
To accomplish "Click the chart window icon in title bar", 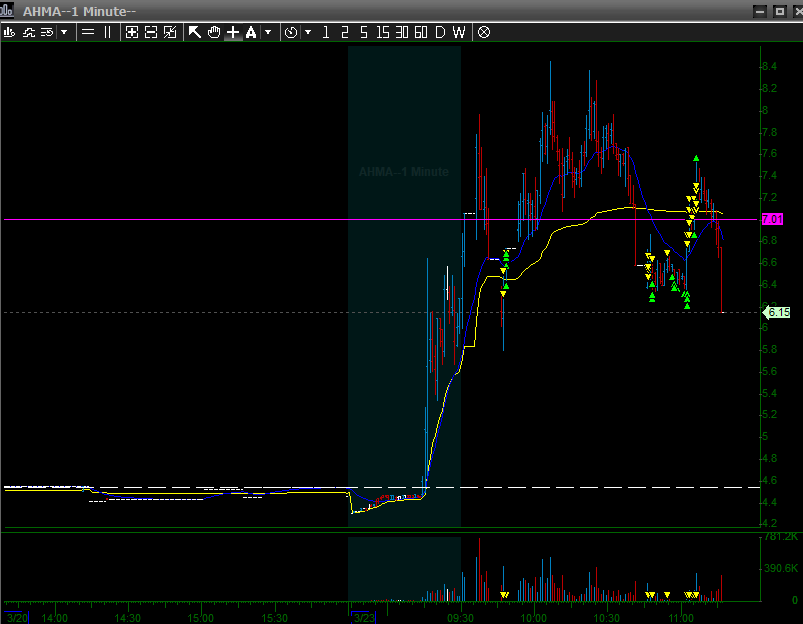I will 7,10.
